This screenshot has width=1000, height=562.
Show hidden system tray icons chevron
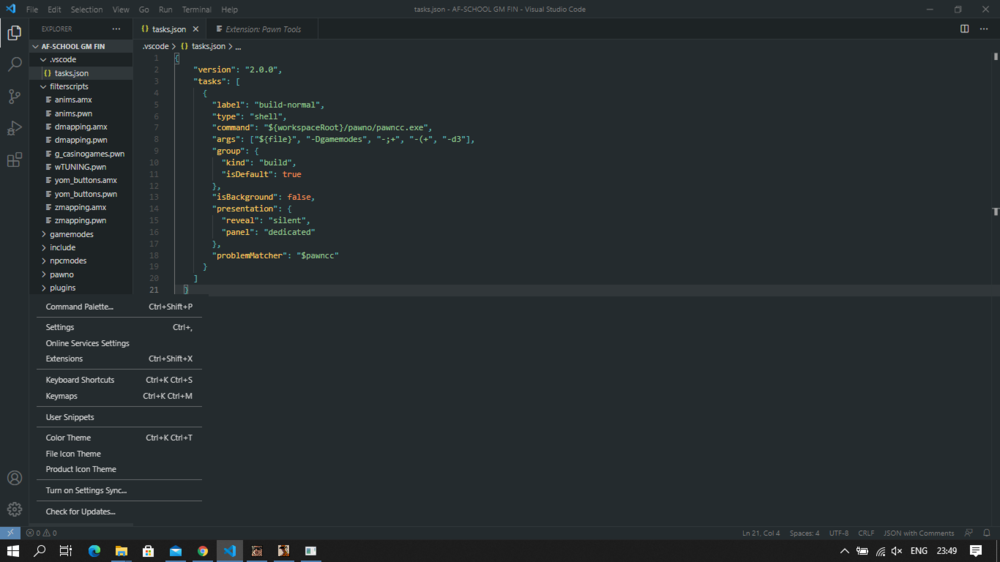tap(844, 551)
